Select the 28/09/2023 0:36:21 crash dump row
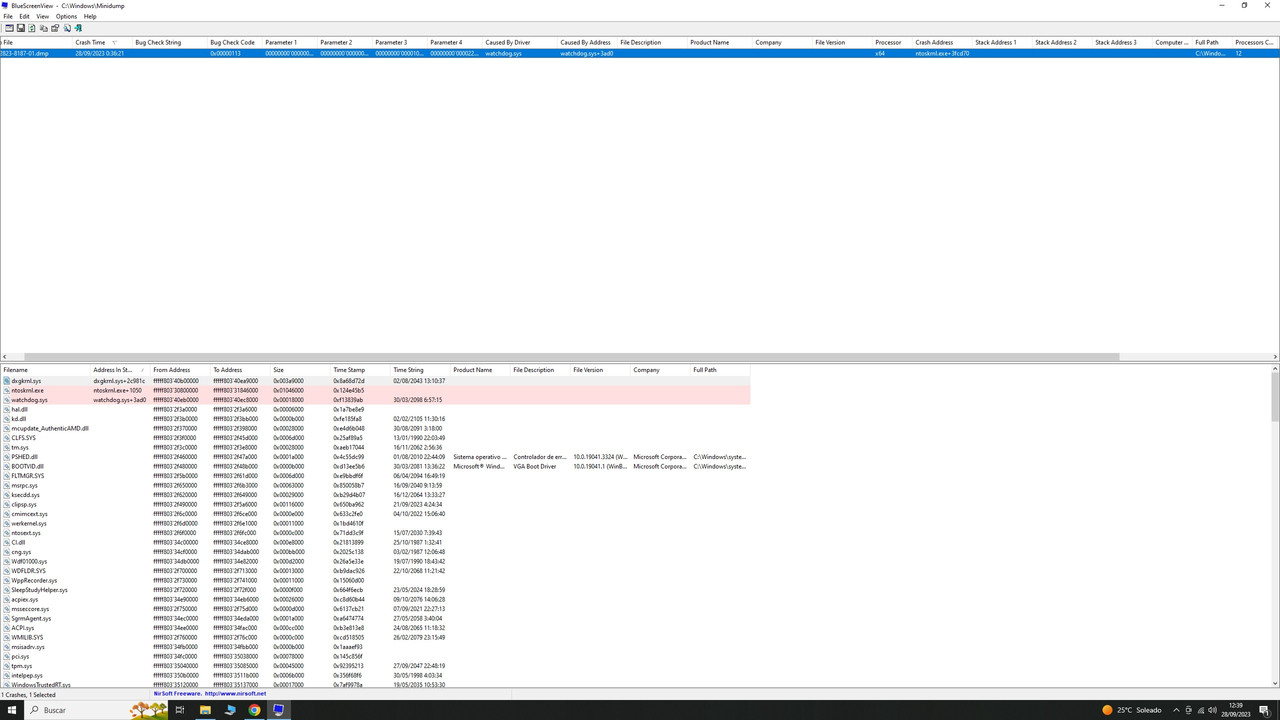The width and height of the screenshot is (1280, 720). pyautogui.click(x=640, y=53)
